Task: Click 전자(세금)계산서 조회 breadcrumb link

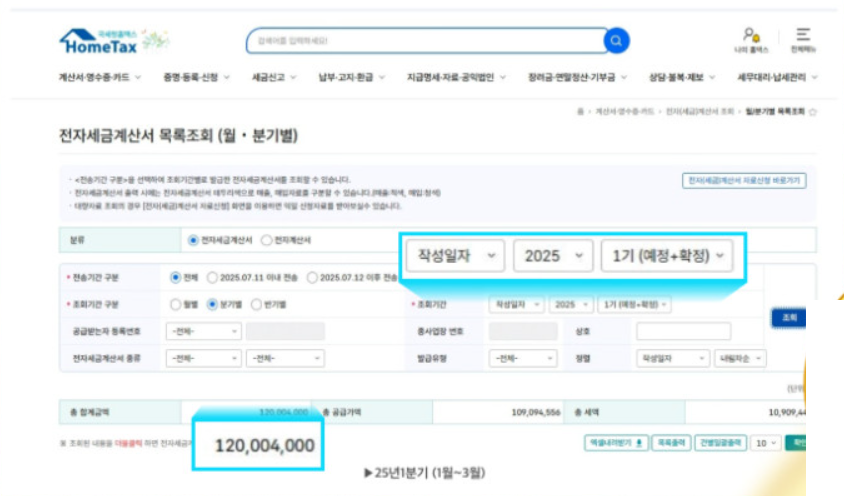Action: tap(700, 111)
